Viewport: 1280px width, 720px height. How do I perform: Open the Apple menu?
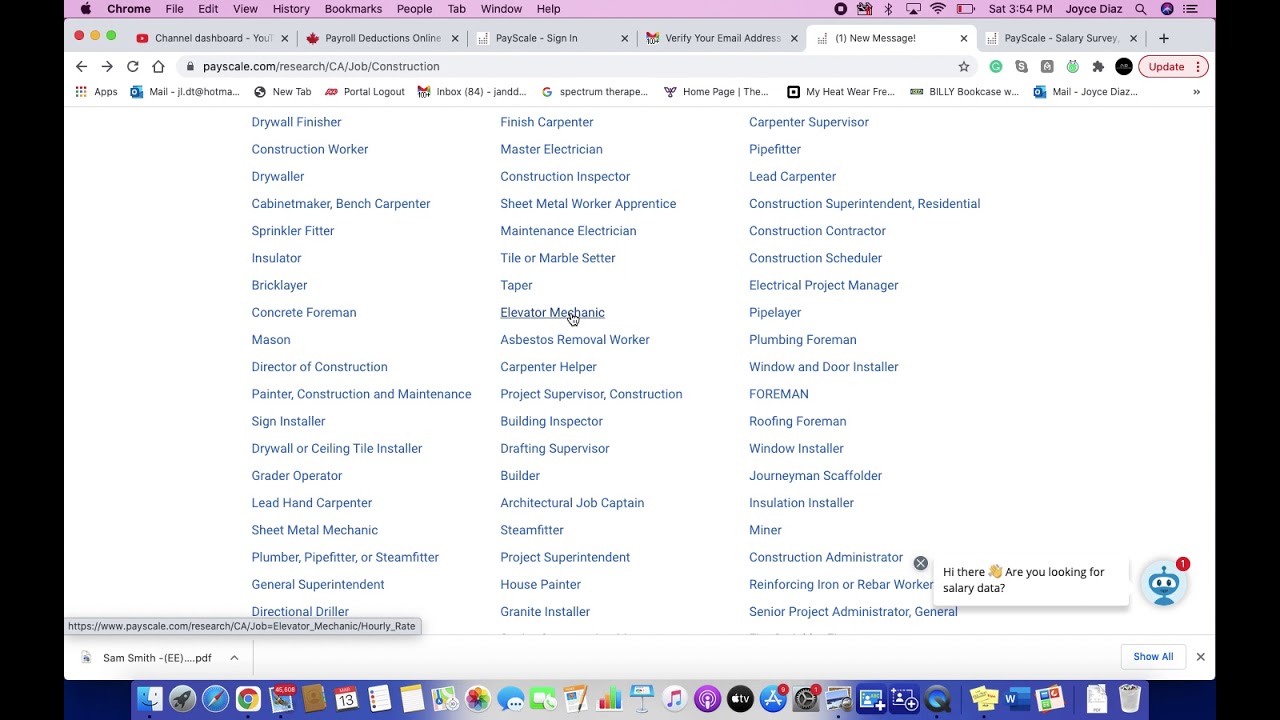pos(86,9)
